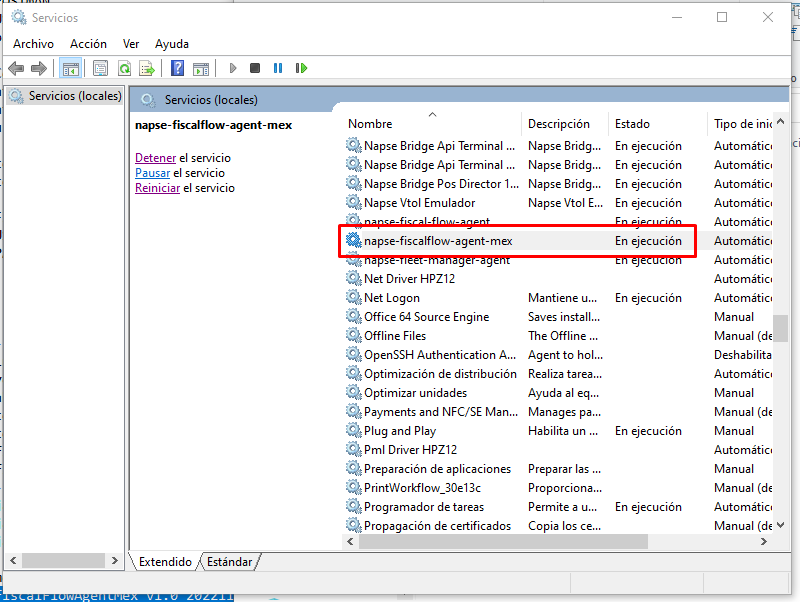The width and height of the screenshot is (800, 602).
Task: Click the Forward arrow toolbar icon
Action: pos(39,68)
